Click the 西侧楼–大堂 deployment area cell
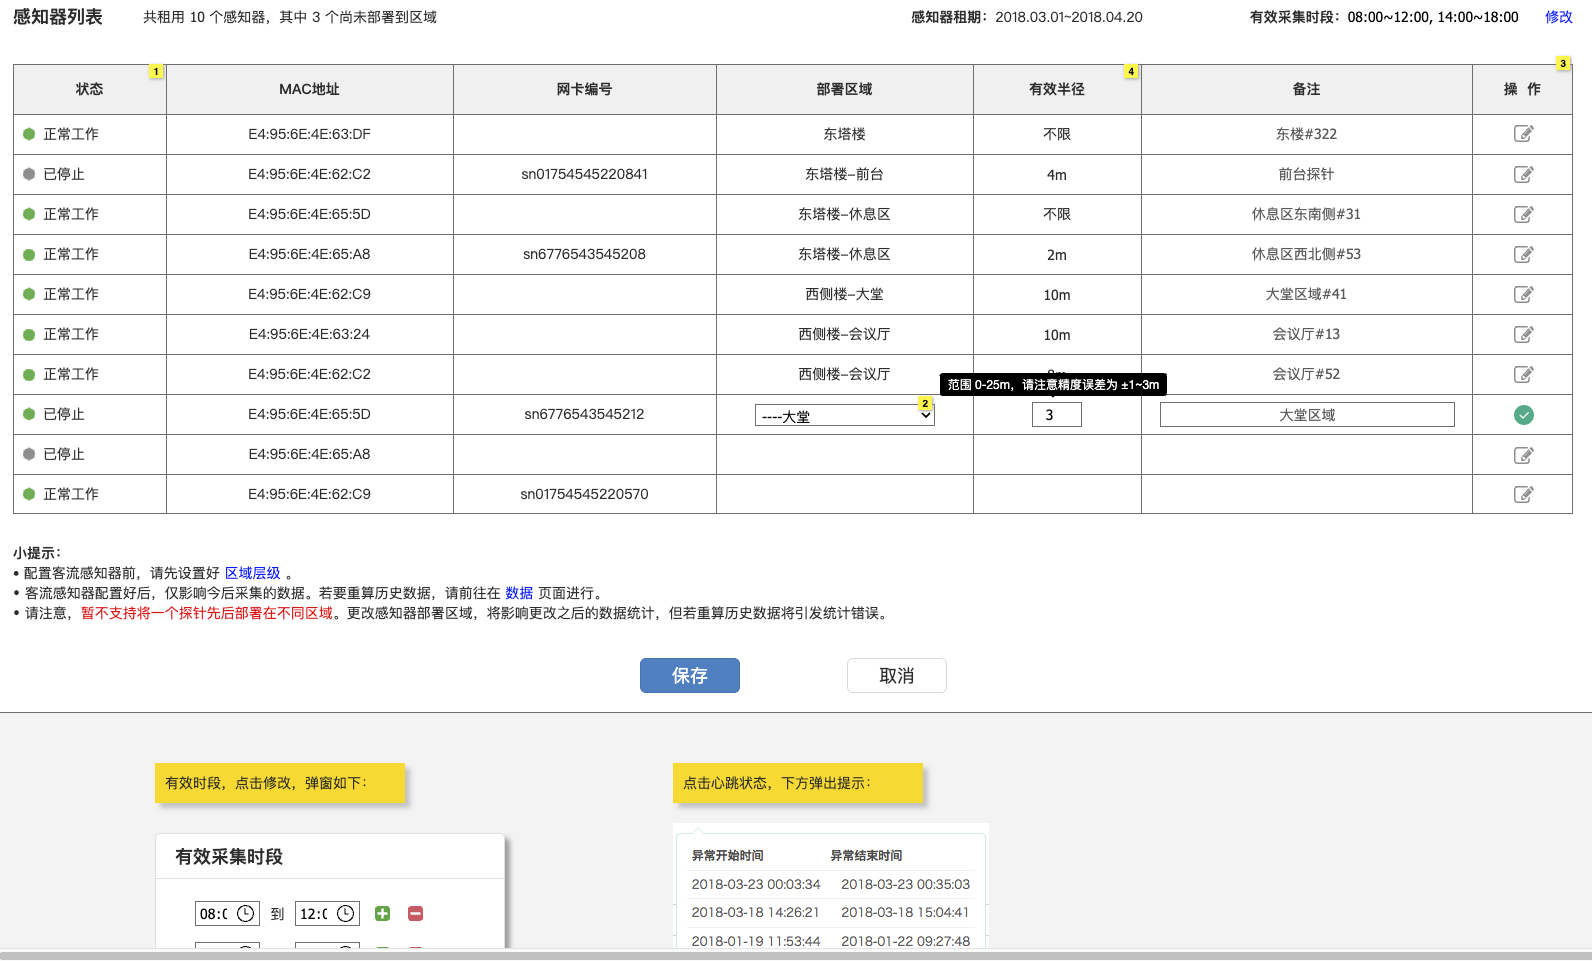This screenshot has height=961, width=1592. (x=845, y=294)
